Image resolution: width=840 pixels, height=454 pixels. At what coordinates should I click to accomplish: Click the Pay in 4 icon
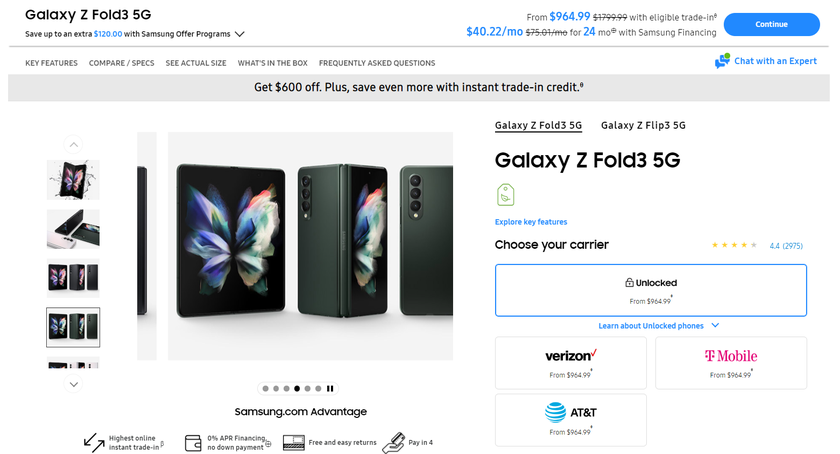[x=394, y=442]
